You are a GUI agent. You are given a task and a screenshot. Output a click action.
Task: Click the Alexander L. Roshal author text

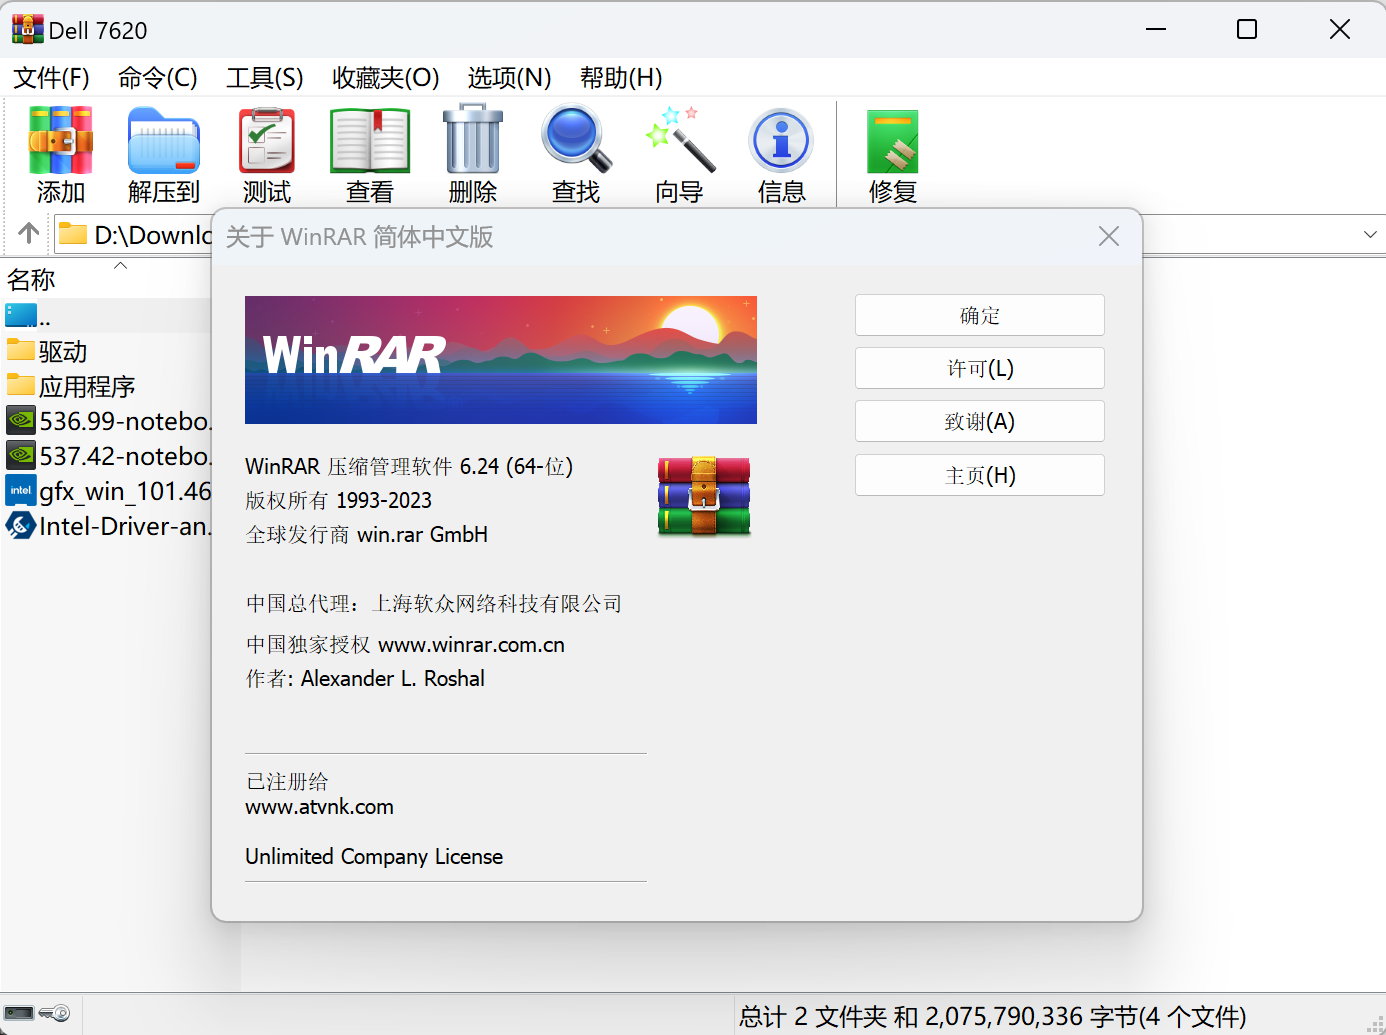click(393, 679)
